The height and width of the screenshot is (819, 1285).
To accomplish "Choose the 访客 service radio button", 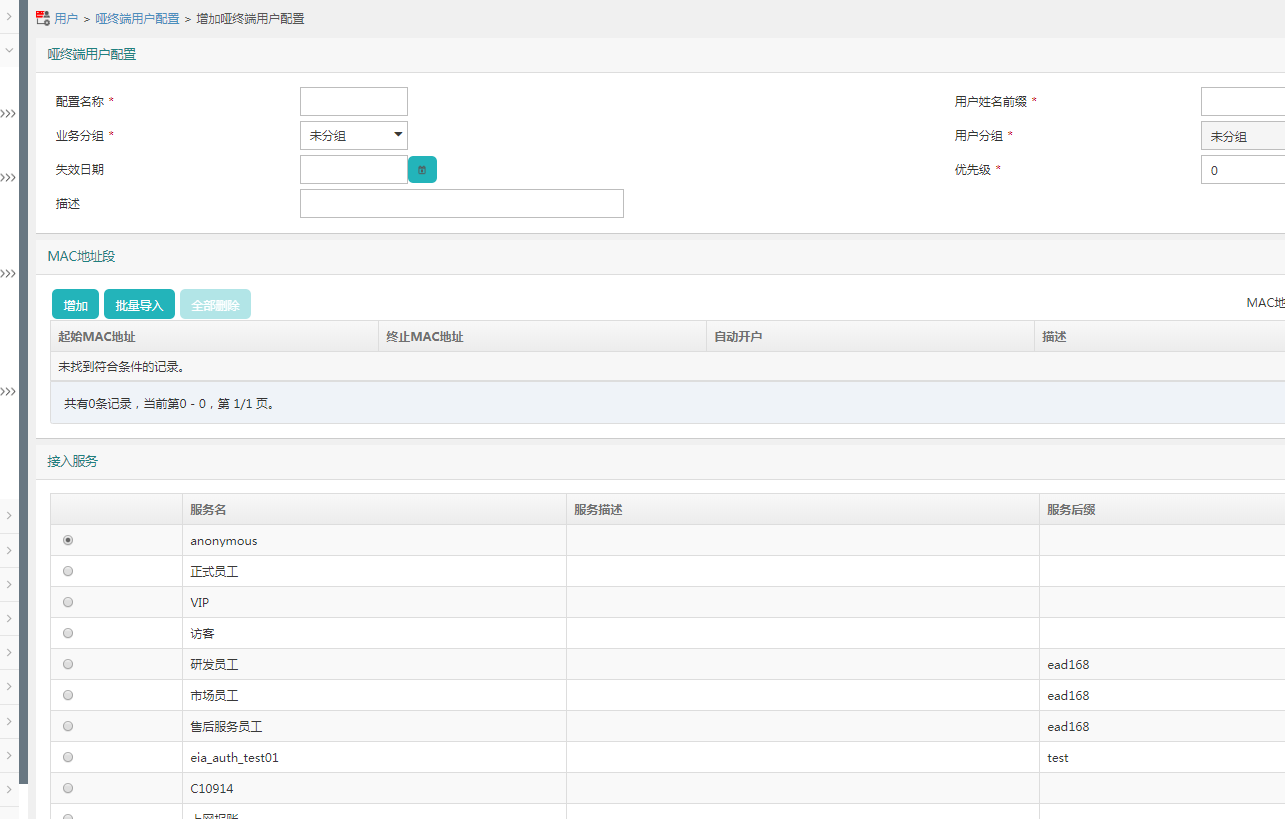I will click(68, 633).
